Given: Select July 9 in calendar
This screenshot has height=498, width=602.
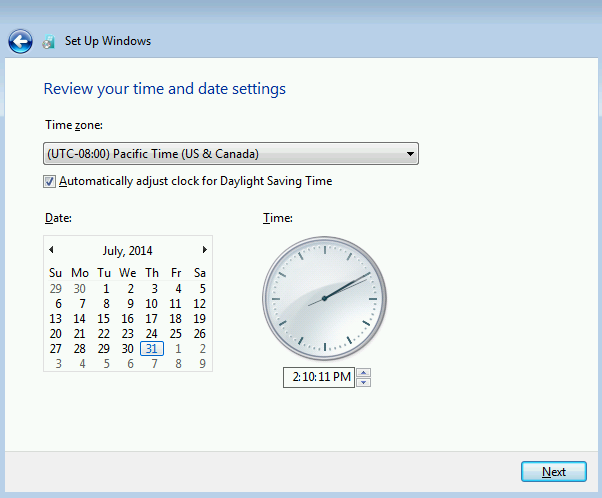Looking at the screenshot, I should [131, 304].
